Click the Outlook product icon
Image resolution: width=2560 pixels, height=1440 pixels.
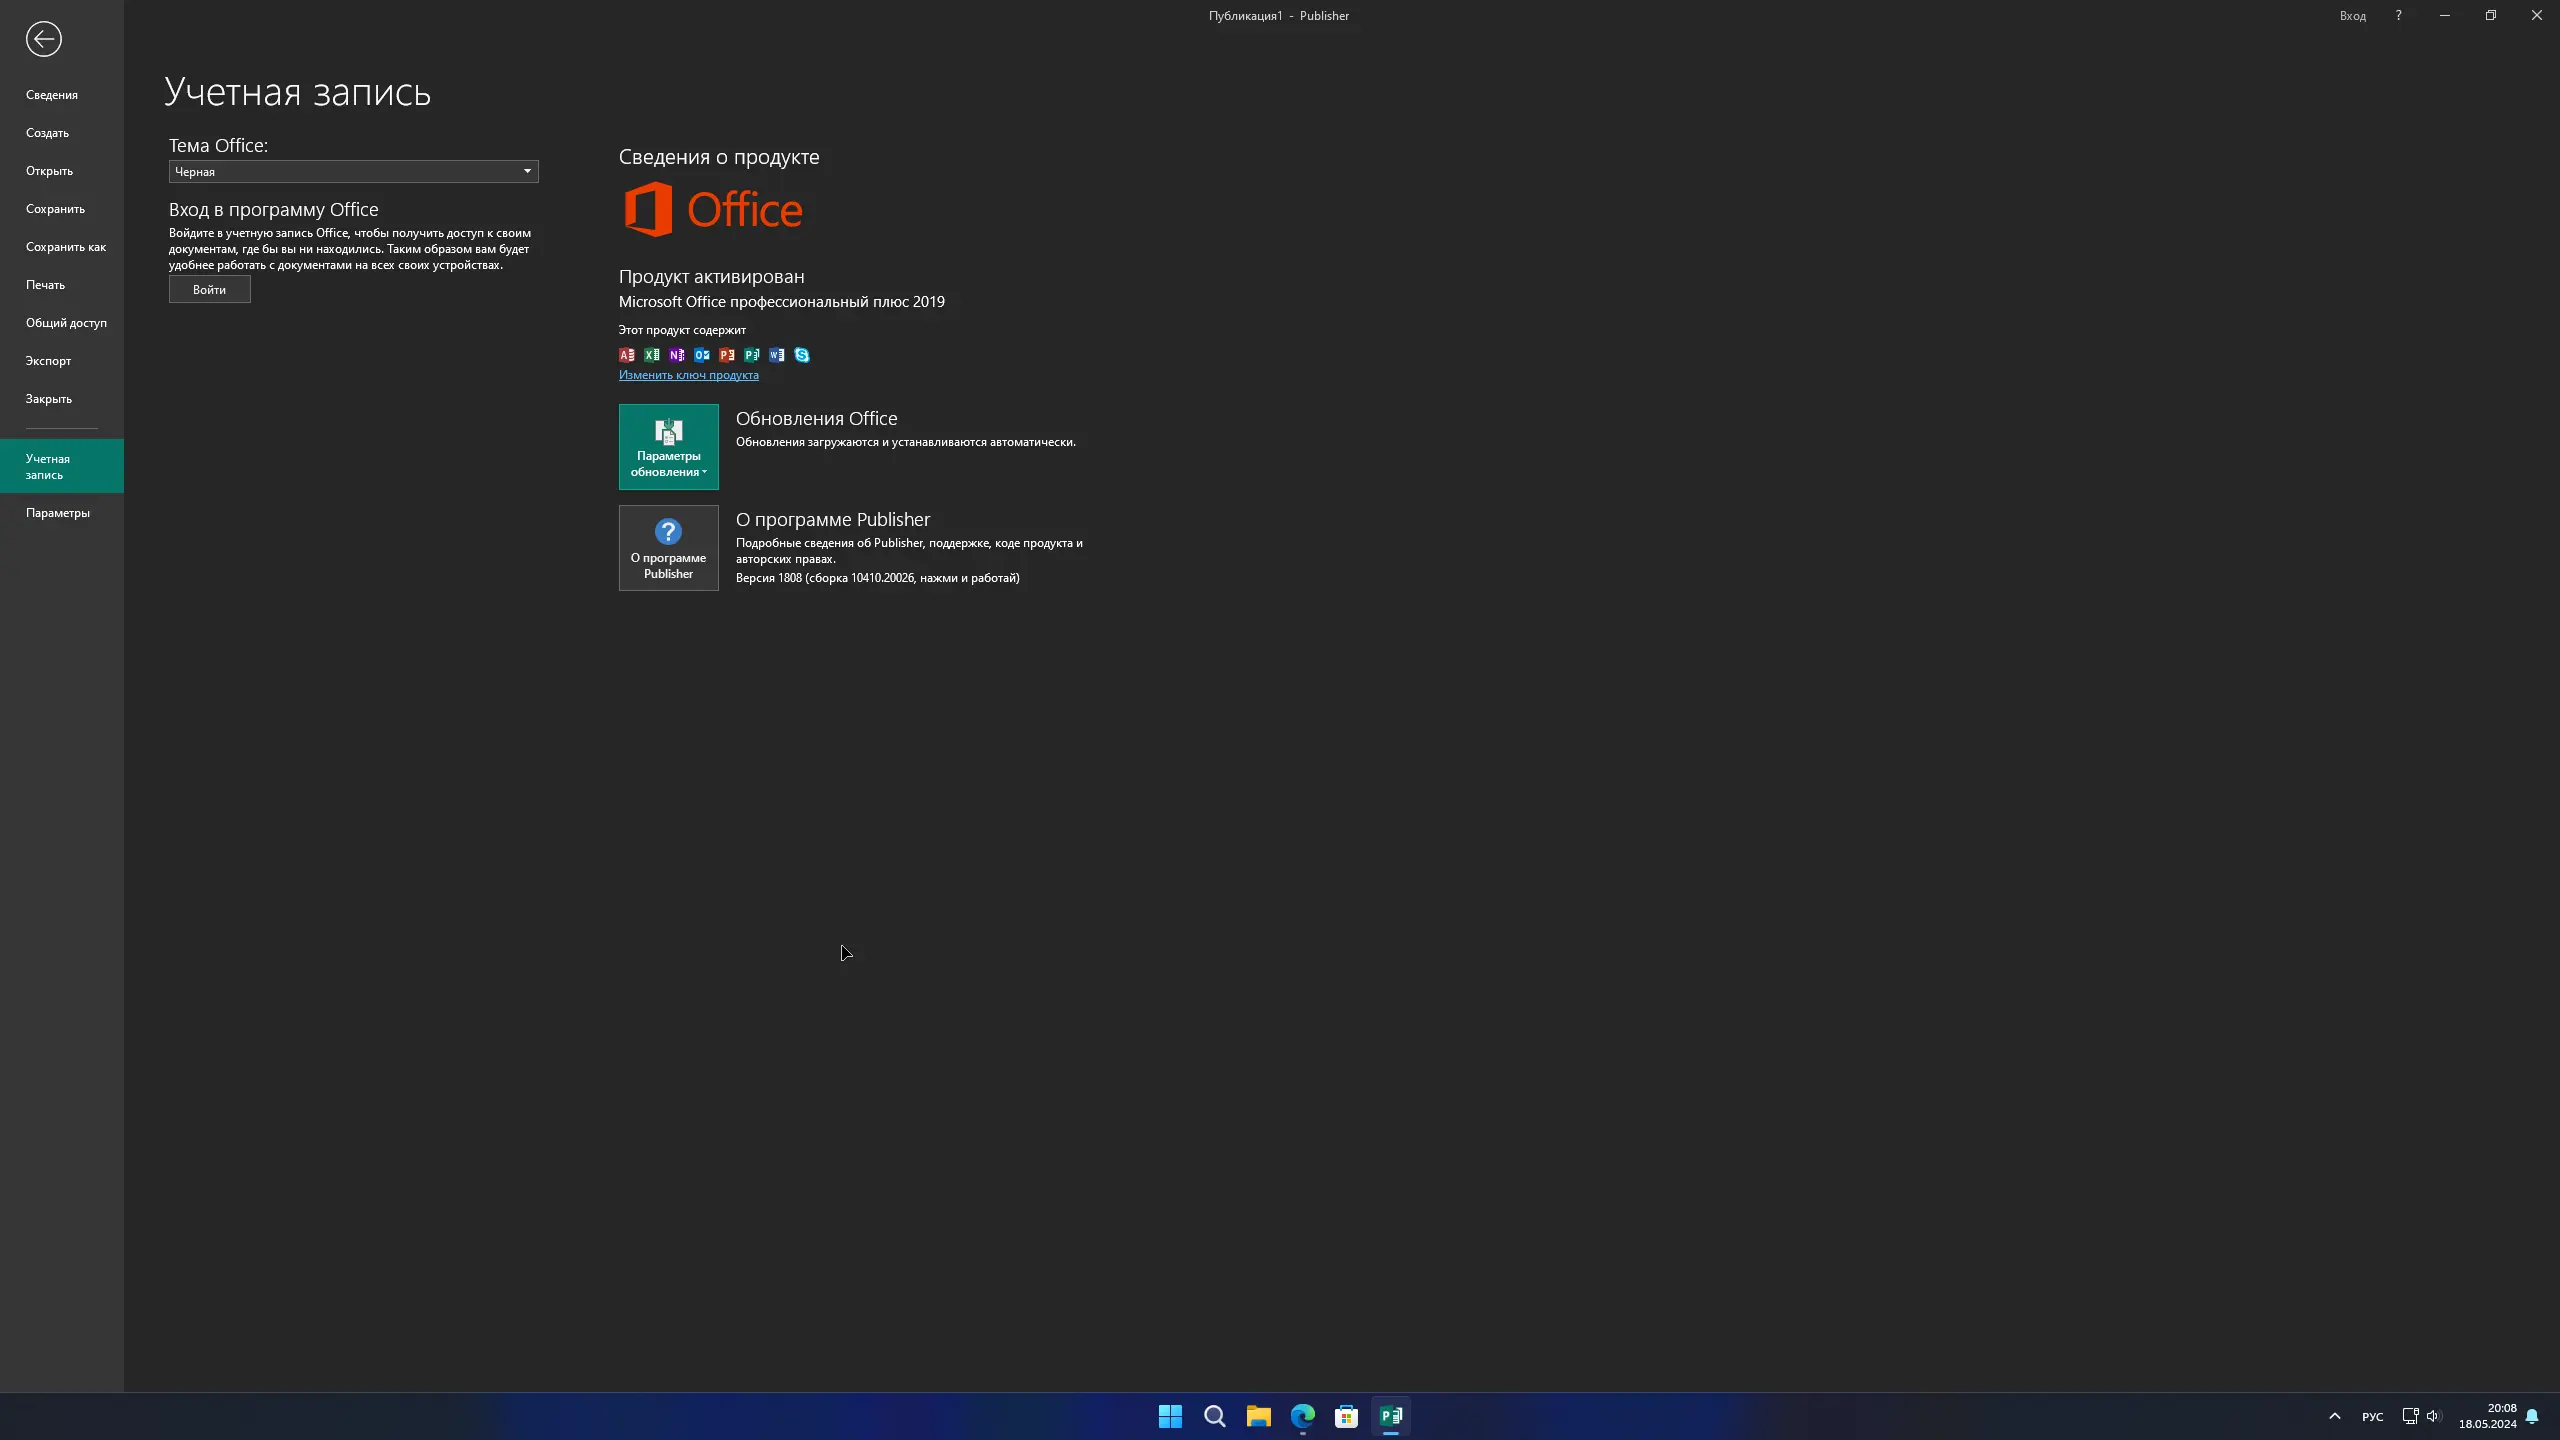click(x=702, y=355)
